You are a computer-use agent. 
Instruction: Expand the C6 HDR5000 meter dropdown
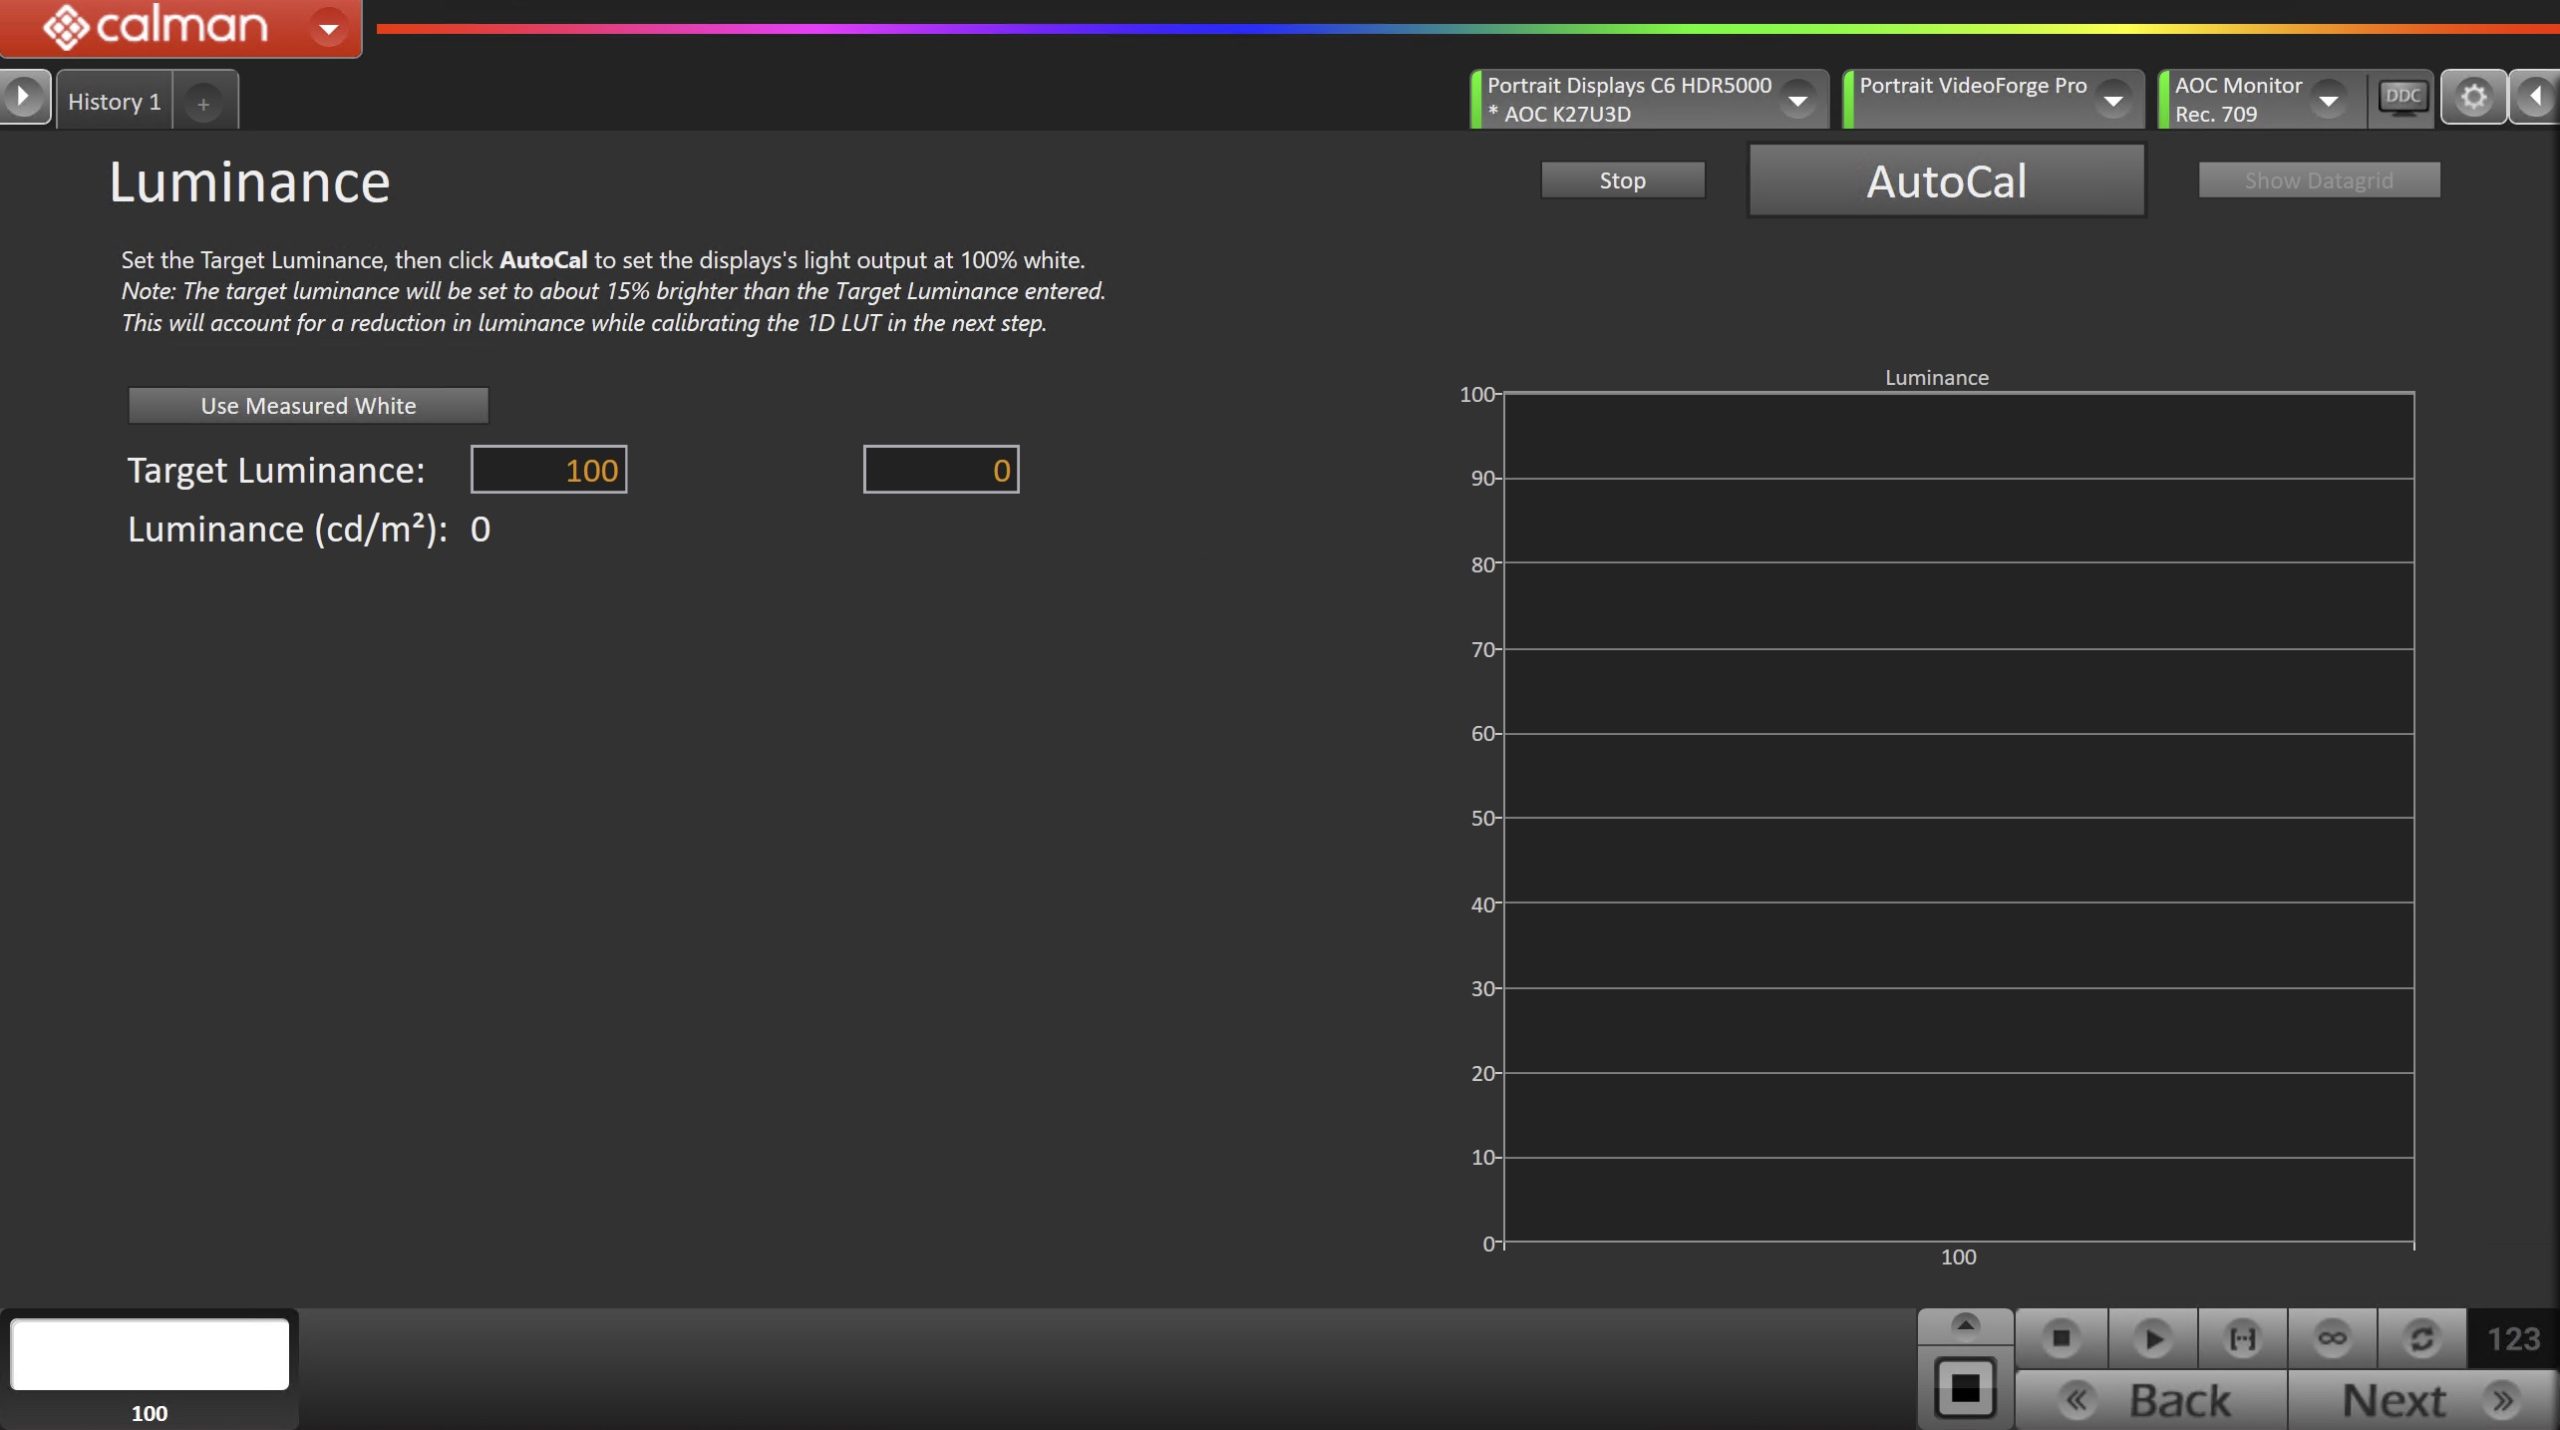click(x=1797, y=100)
